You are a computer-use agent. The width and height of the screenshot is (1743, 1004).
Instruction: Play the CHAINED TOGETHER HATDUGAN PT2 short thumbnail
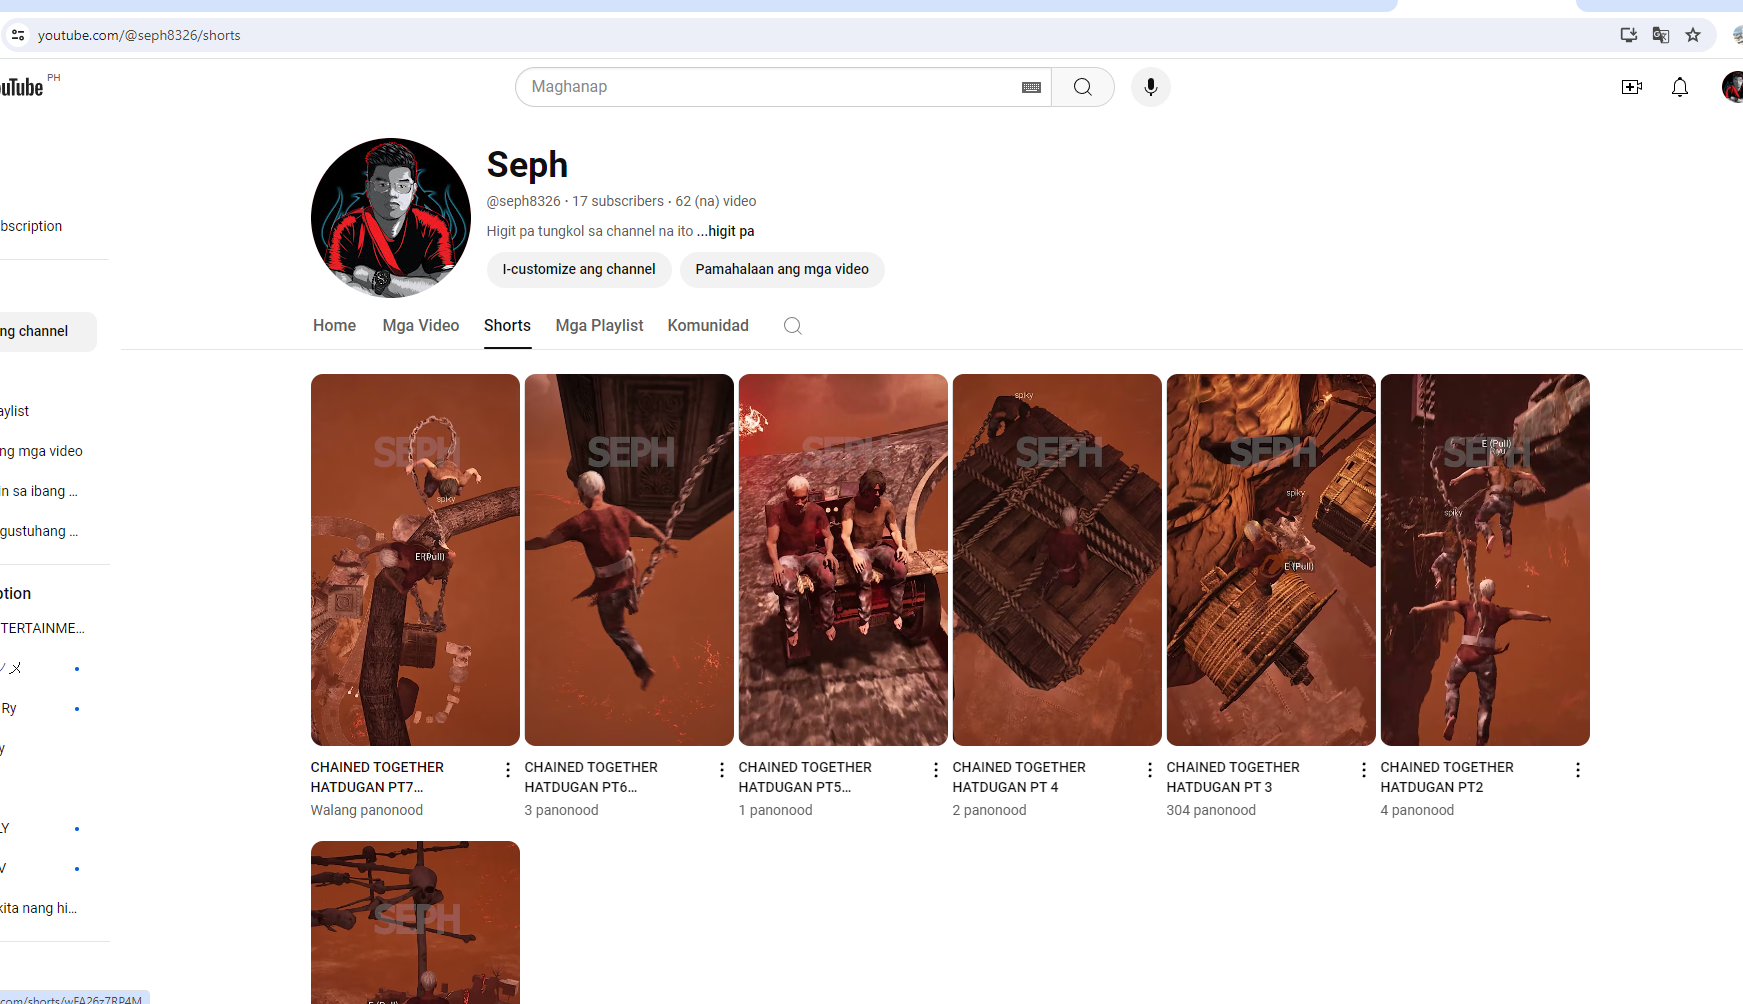[1485, 560]
